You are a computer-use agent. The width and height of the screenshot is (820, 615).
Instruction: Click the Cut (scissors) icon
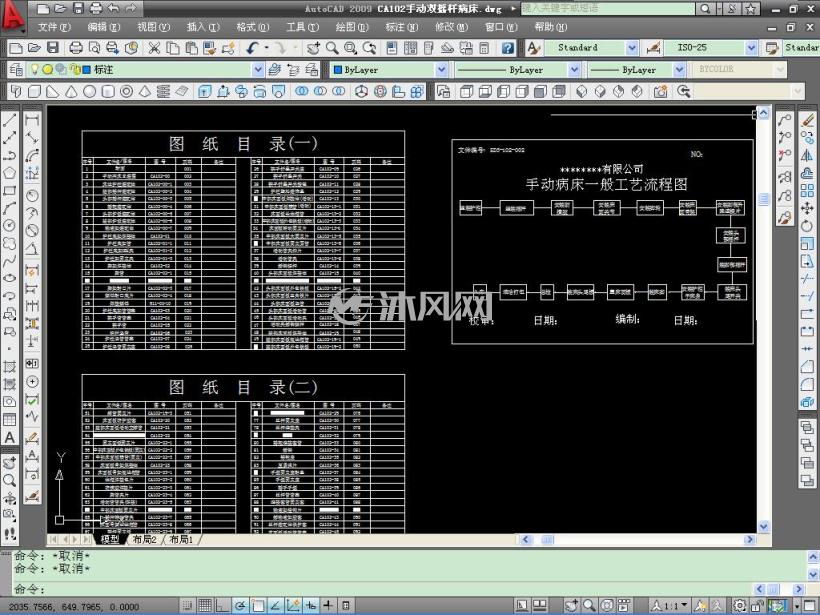[154, 48]
